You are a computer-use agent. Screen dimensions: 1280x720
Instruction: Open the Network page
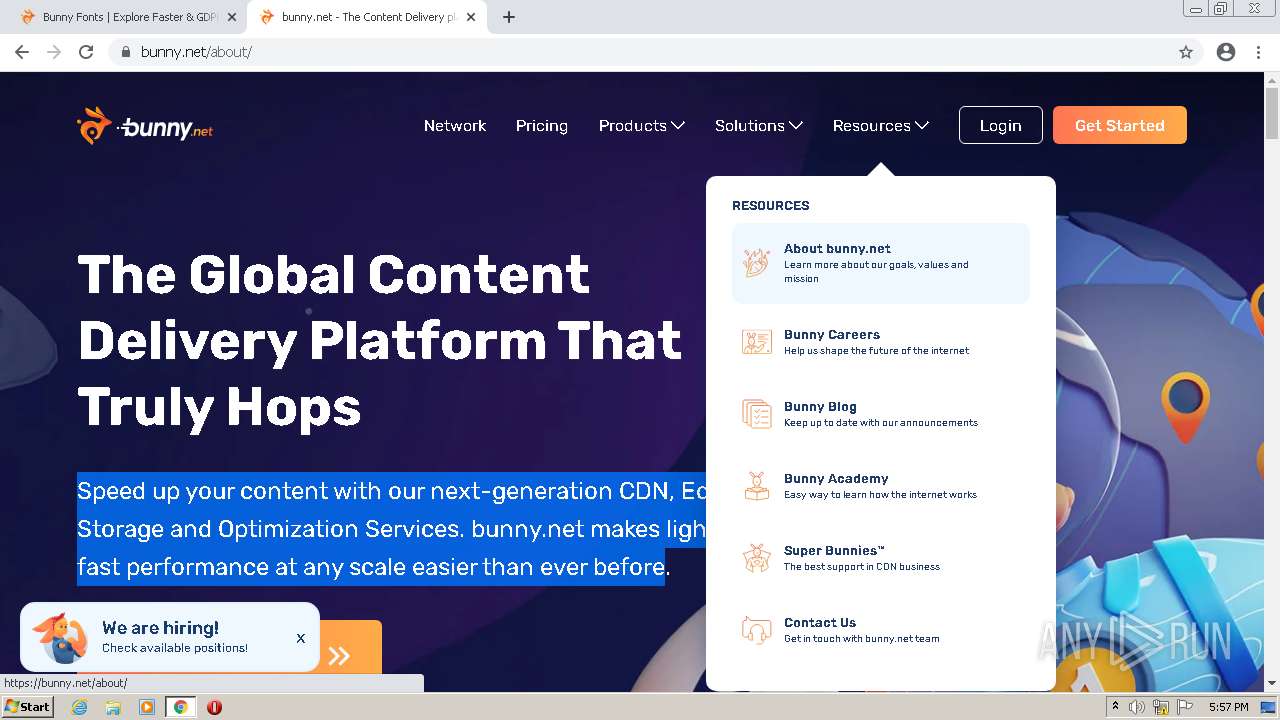click(x=455, y=126)
